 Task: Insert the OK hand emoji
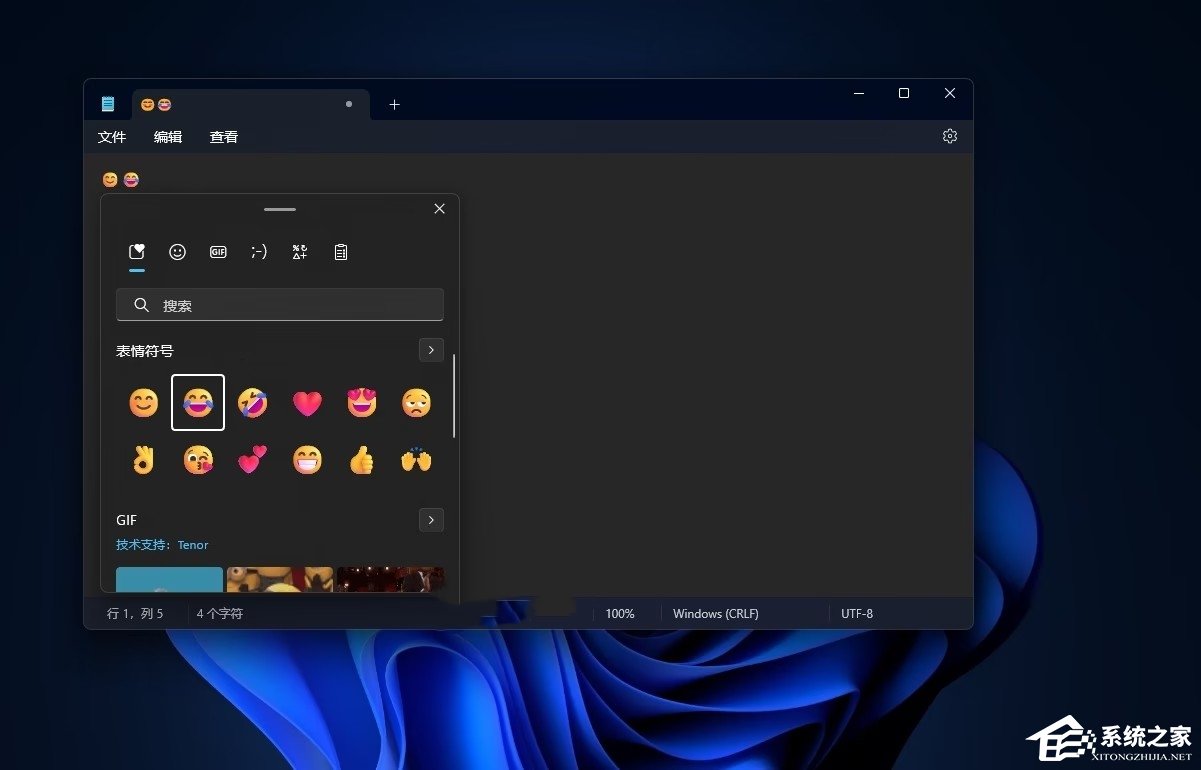pyautogui.click(x=144, y=460)
